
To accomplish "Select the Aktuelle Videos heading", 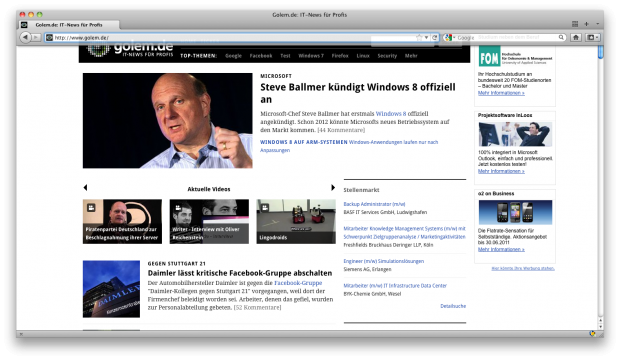I will tap(209, 189).
